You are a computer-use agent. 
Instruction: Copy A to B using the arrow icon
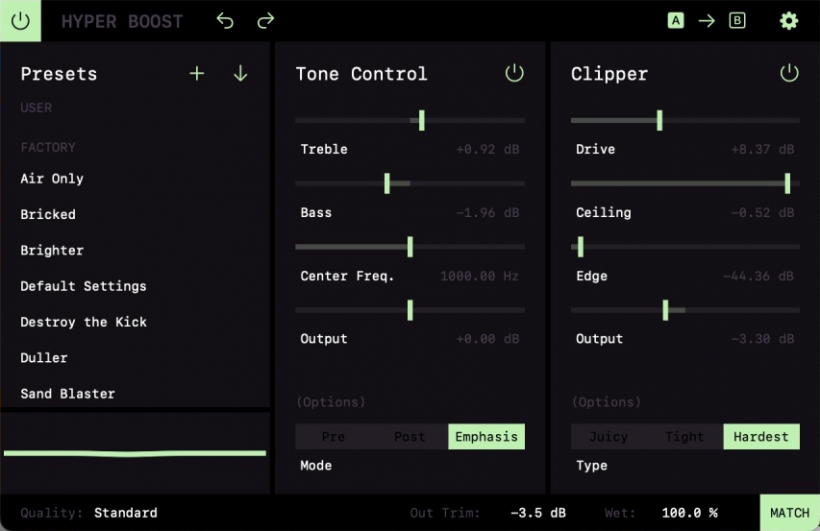(706, 21)
